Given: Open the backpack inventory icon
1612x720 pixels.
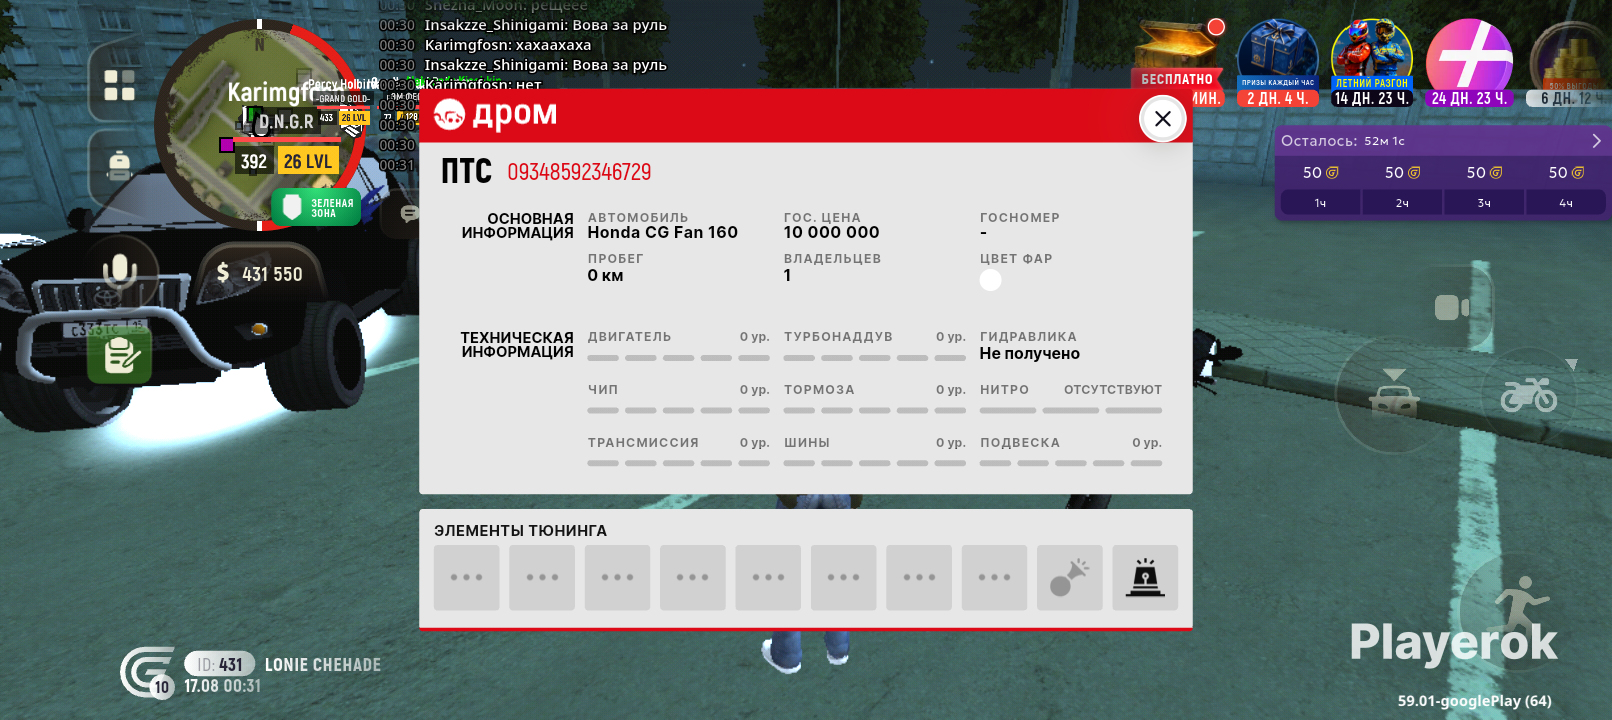Looking at the screenshot, I should pyautogui.click(x=120, y=165).
